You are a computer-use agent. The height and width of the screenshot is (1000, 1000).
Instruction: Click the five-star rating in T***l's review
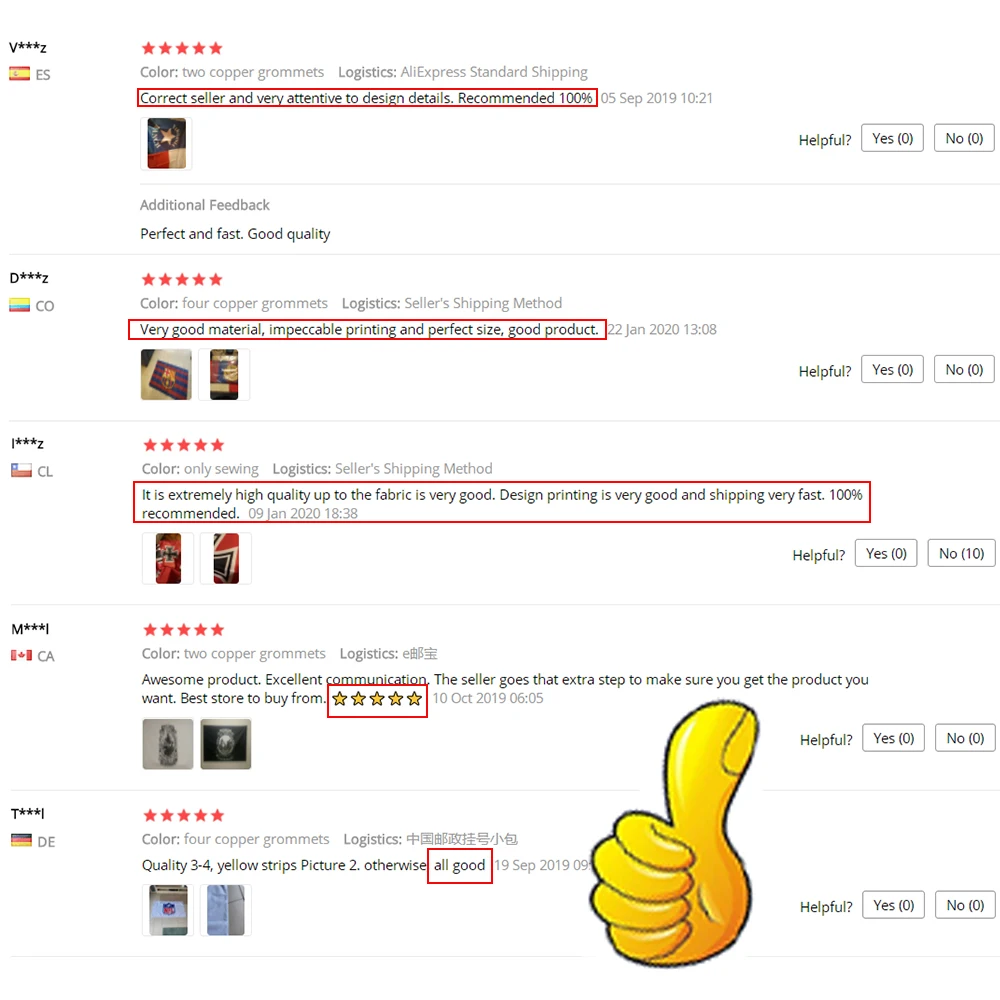click(184, 815)
